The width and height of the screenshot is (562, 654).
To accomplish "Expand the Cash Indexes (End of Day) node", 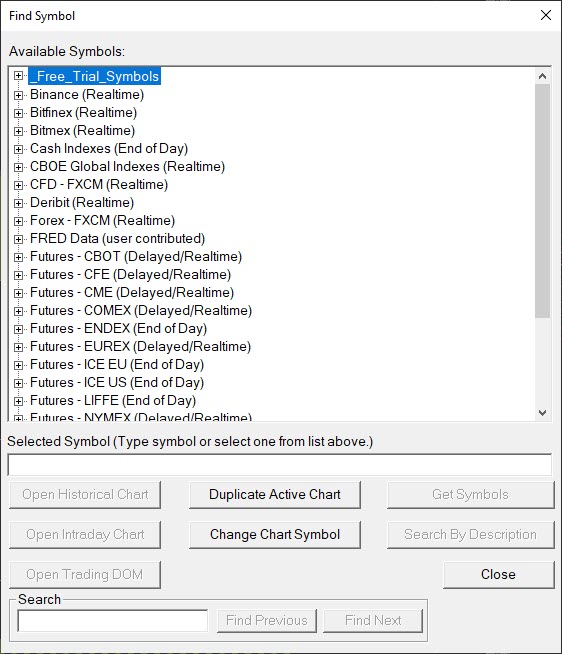I will coord(18,149).
